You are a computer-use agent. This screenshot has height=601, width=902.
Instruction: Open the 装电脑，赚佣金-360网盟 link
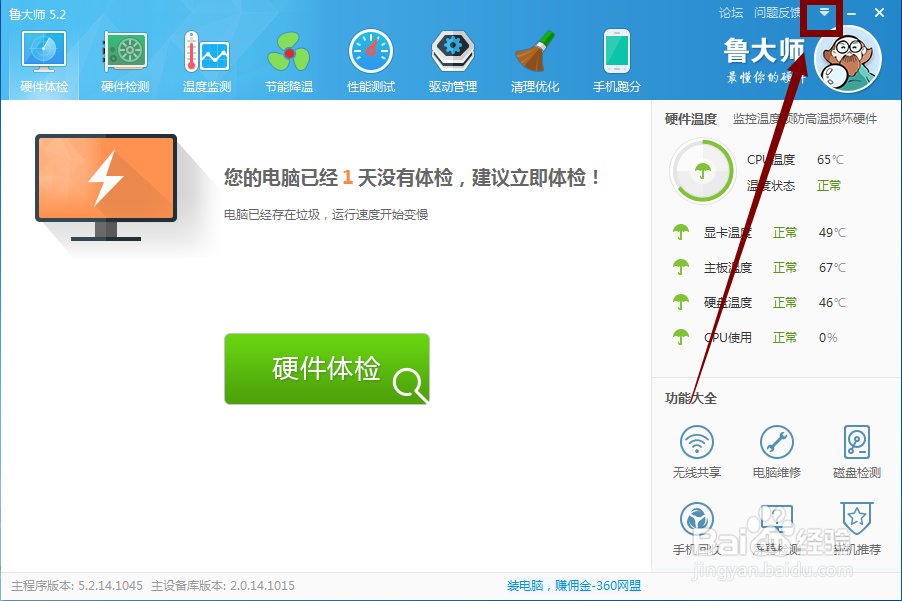574,585
